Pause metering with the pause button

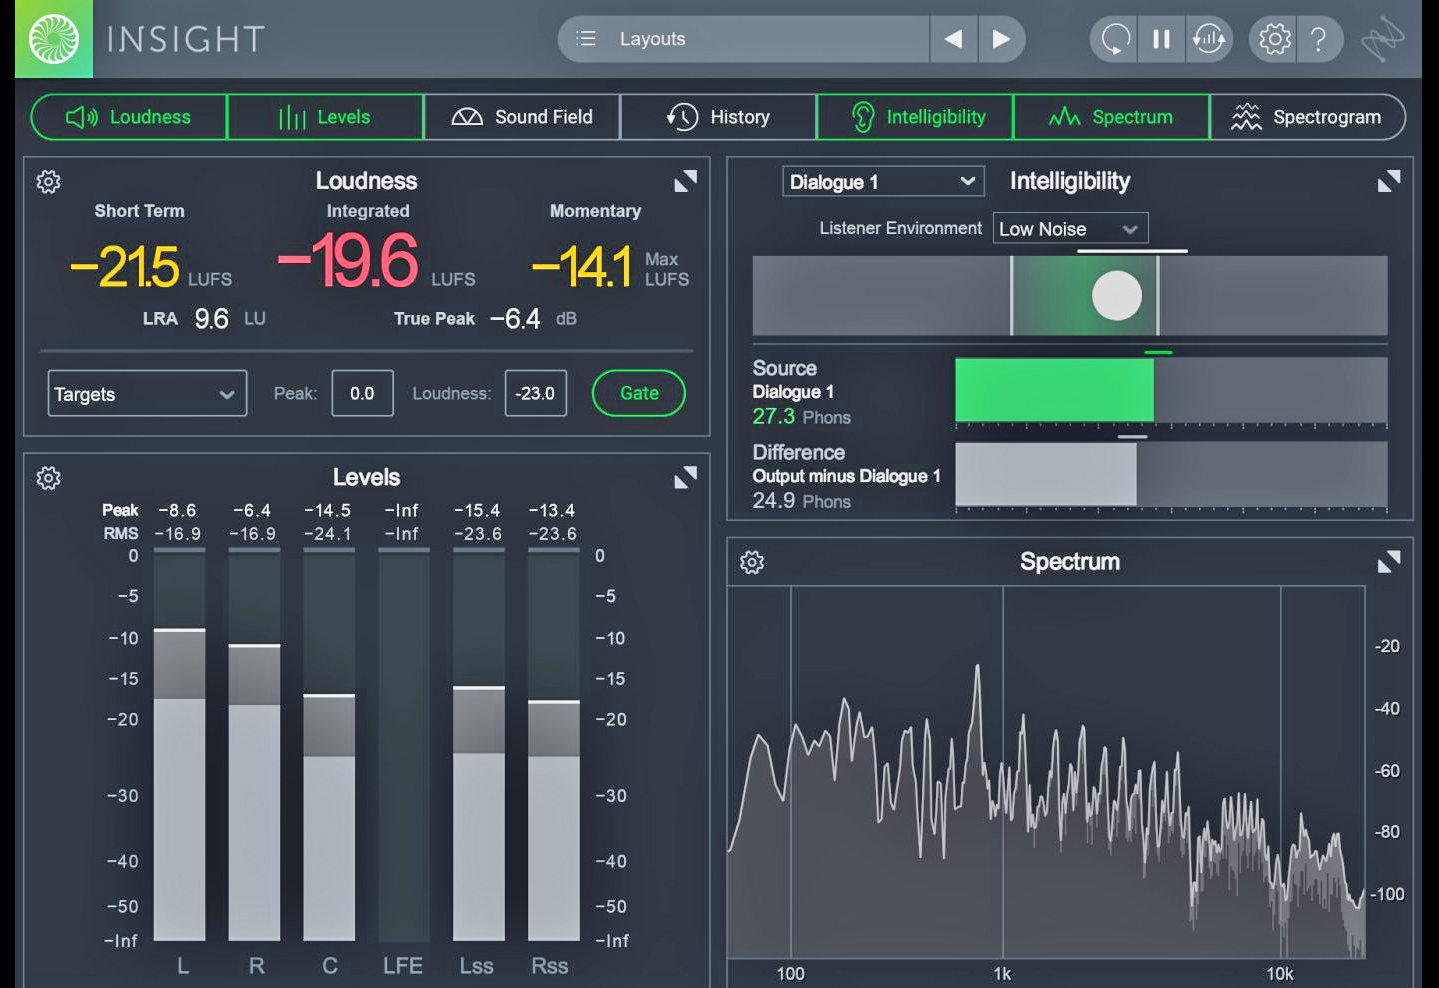1161,39
